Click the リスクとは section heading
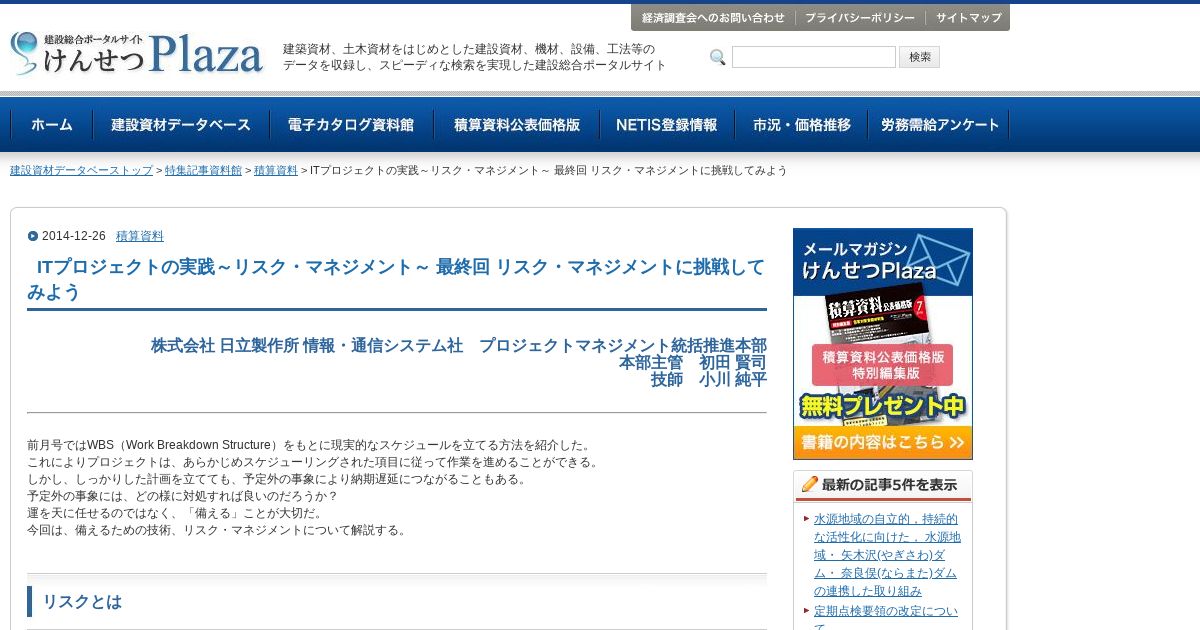 (82, 602)
